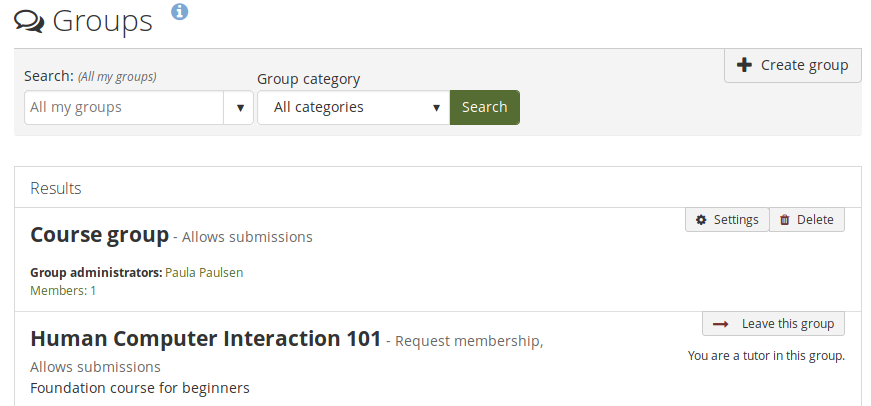Click the Group category label
871x406 pixels.
pos(308,79)
